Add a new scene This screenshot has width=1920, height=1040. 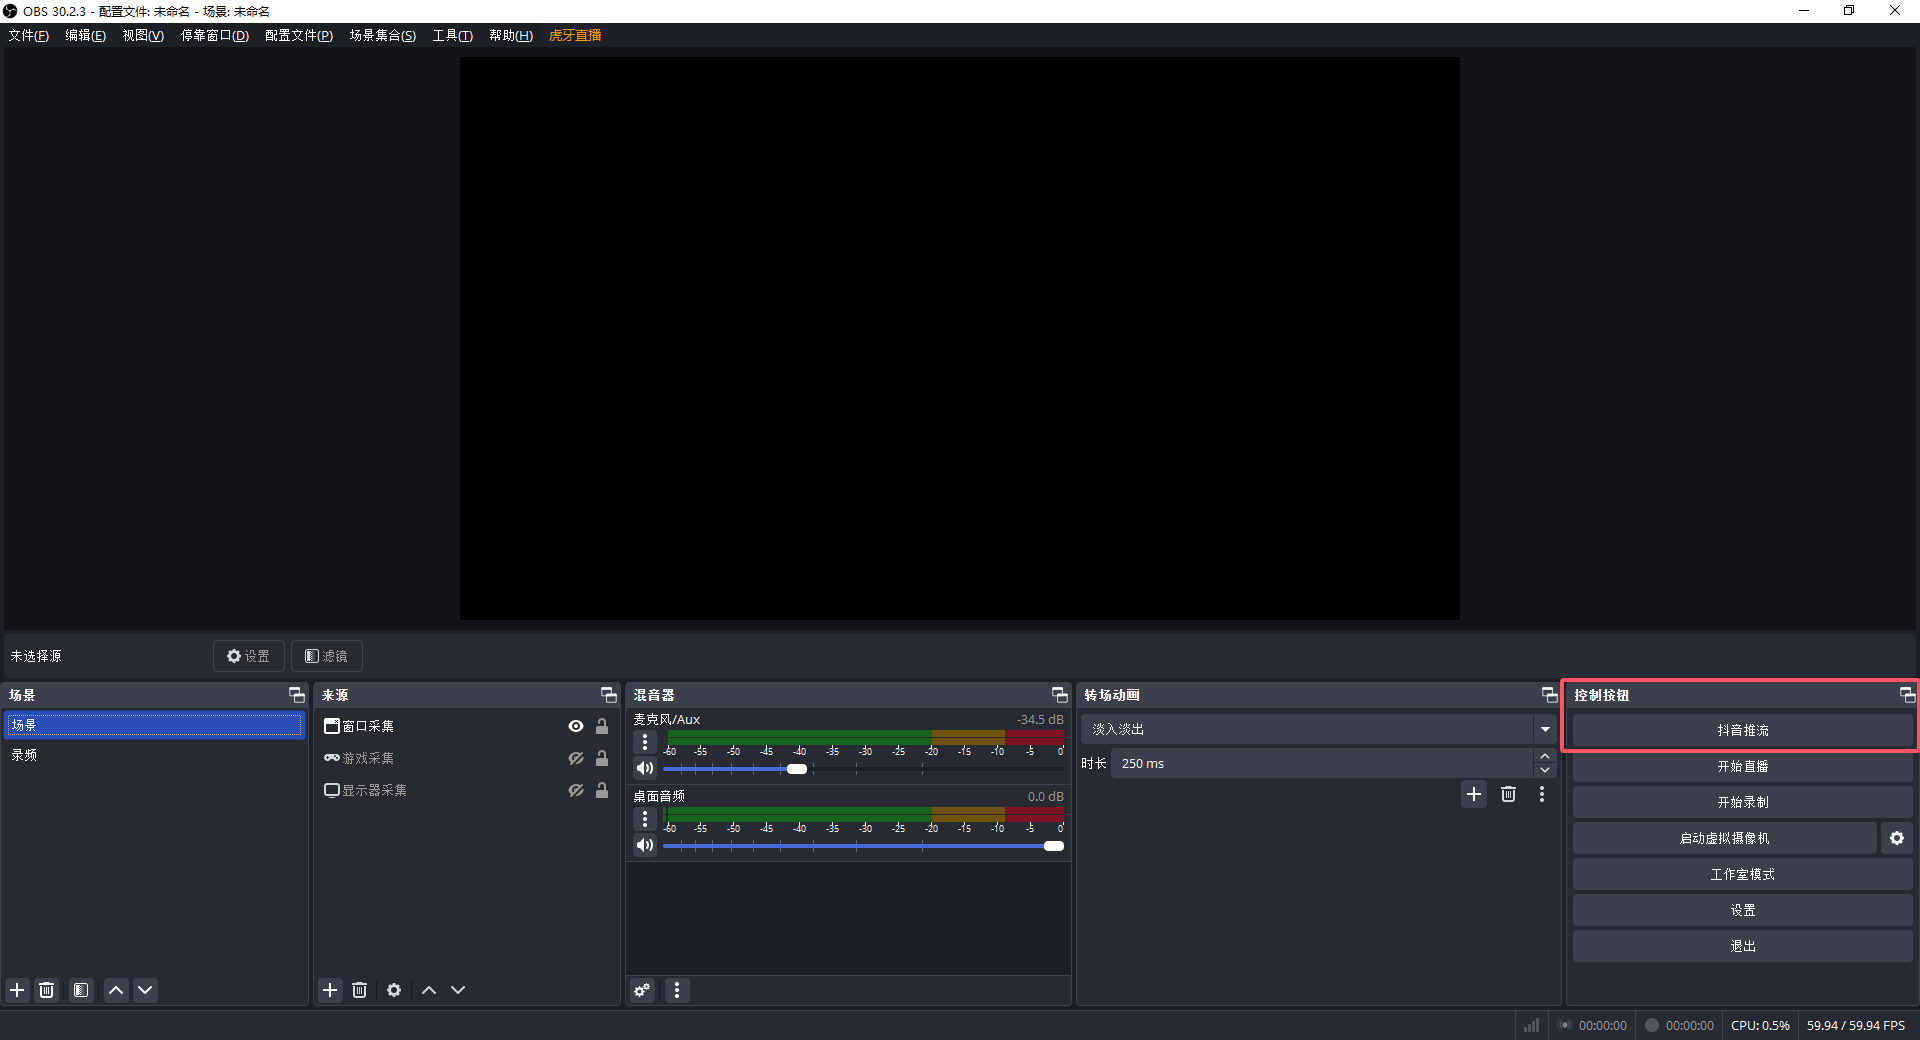(16, 990)
